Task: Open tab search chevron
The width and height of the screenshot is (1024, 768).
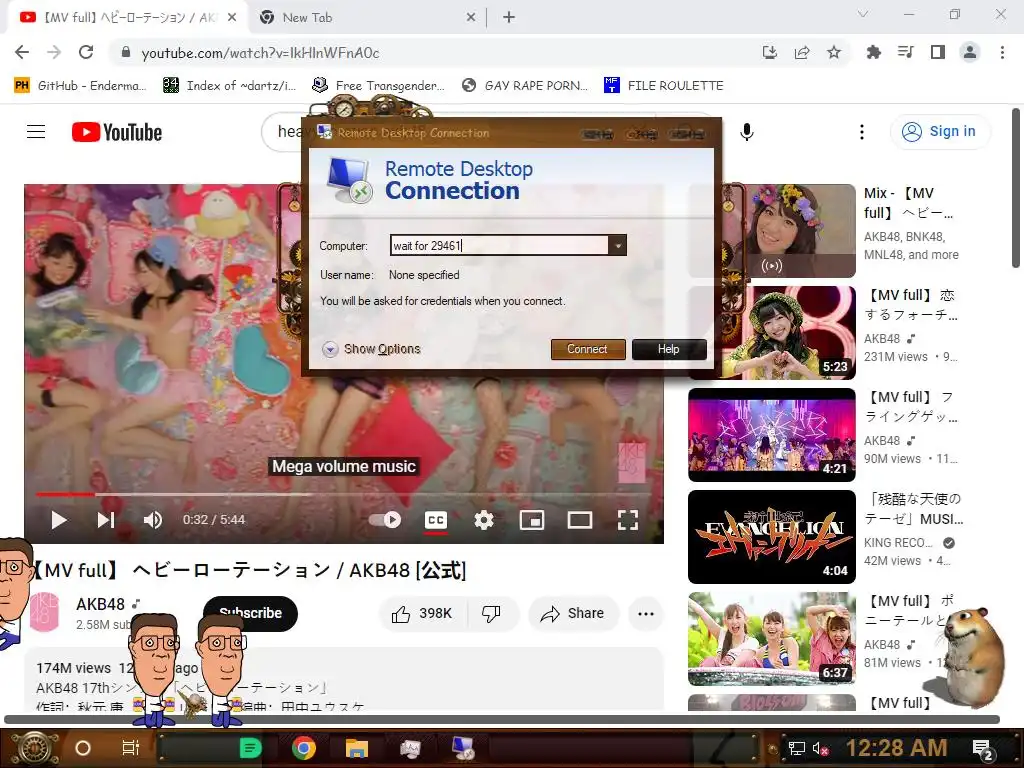Action: pyautogui.click(x=863, y=14)
